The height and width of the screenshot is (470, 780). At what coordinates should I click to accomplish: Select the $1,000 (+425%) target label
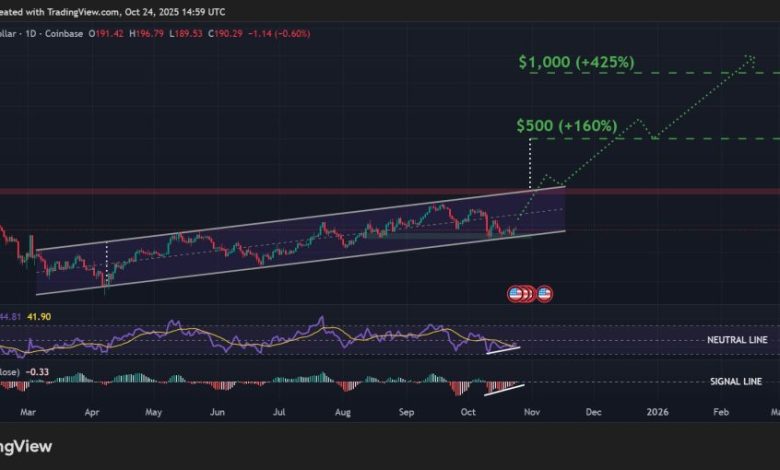tap(576, 62)
